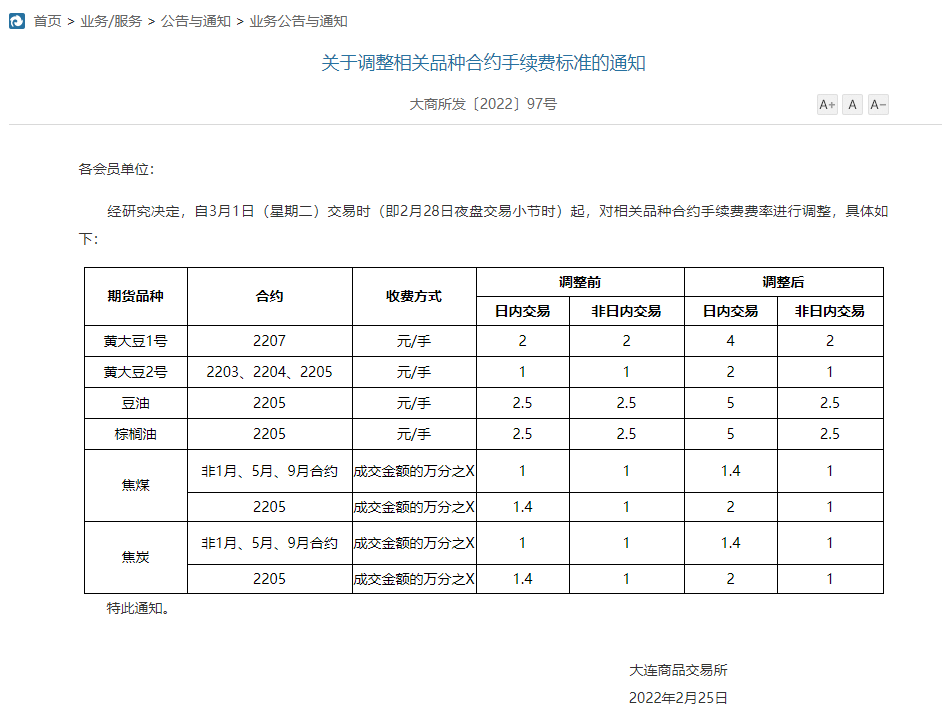Click the 焦煤 product cell
The image size is (942, 711).
click(x=135, y=485)
